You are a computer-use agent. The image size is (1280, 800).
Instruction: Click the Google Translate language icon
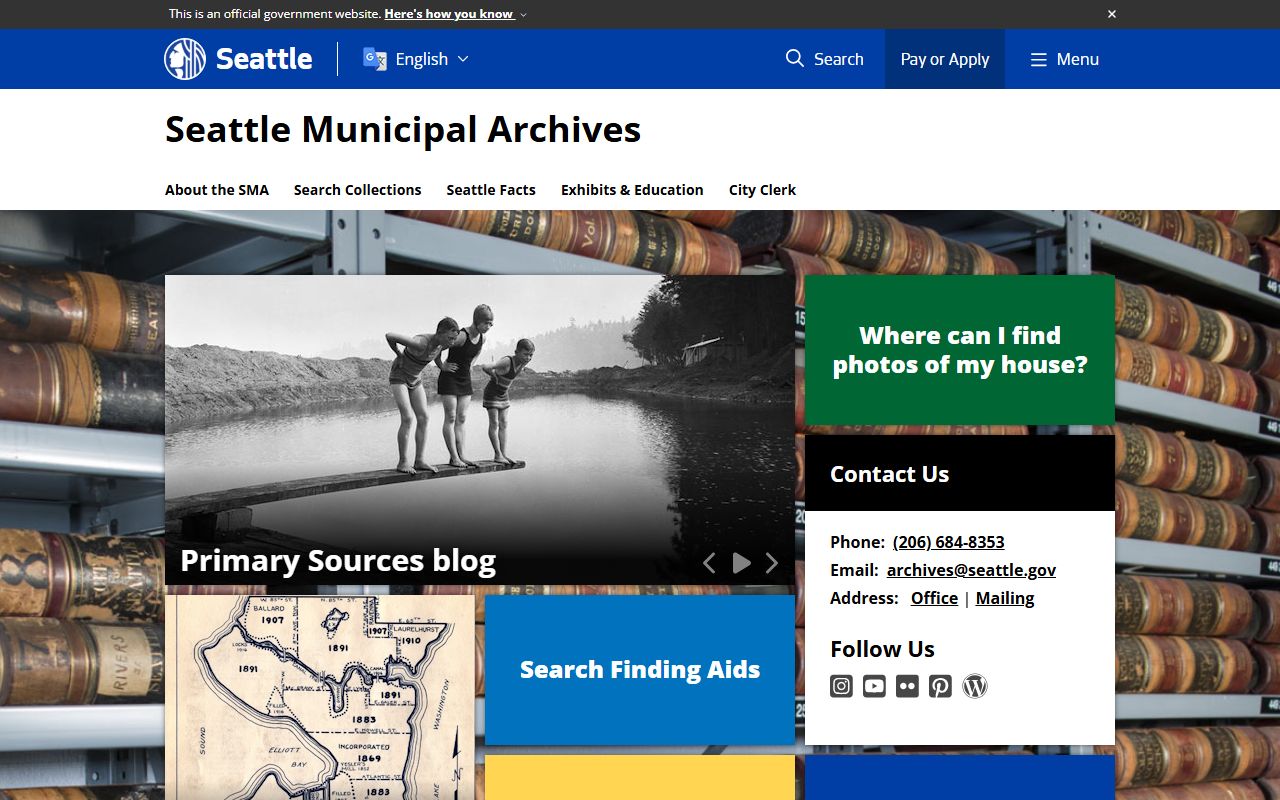pyautogui.click(x=375, y=59)
